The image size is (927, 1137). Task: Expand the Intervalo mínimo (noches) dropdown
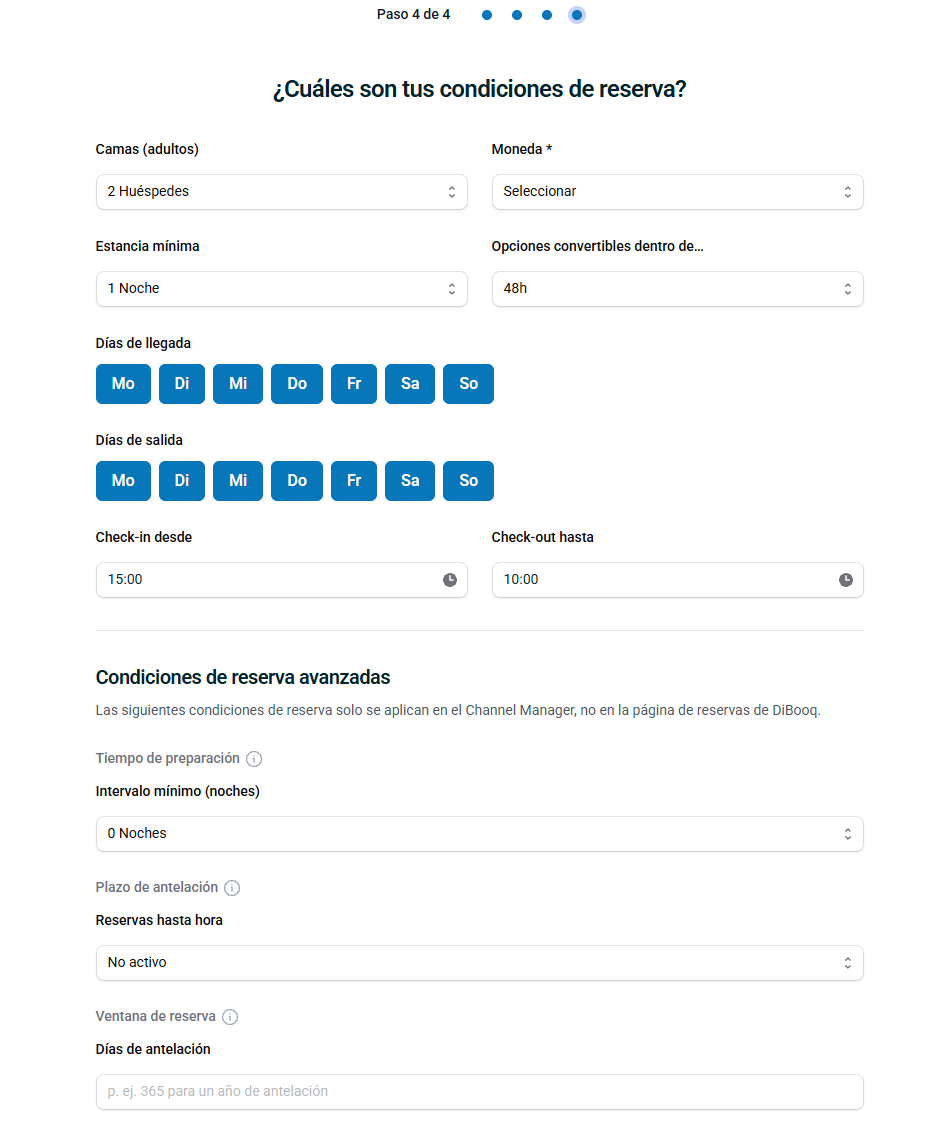[479, 834]
